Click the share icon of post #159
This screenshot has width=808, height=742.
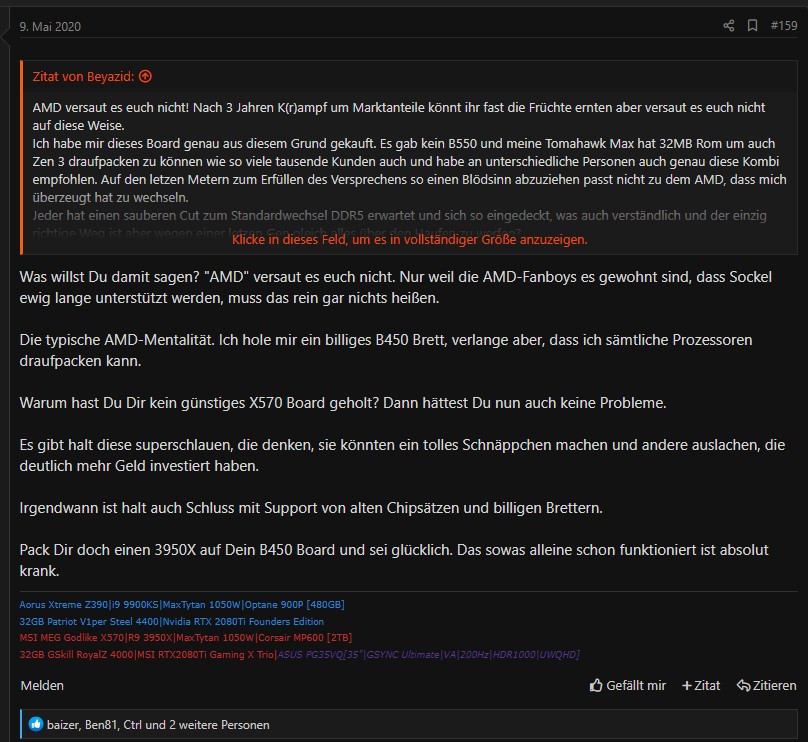[728, 26]
